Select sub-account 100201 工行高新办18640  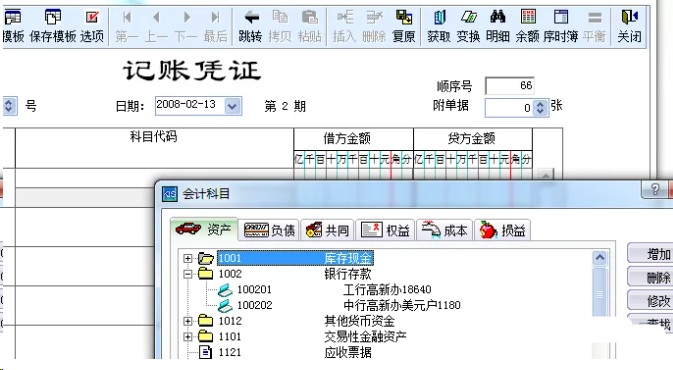pyautogui.click(x=334, y=289)
